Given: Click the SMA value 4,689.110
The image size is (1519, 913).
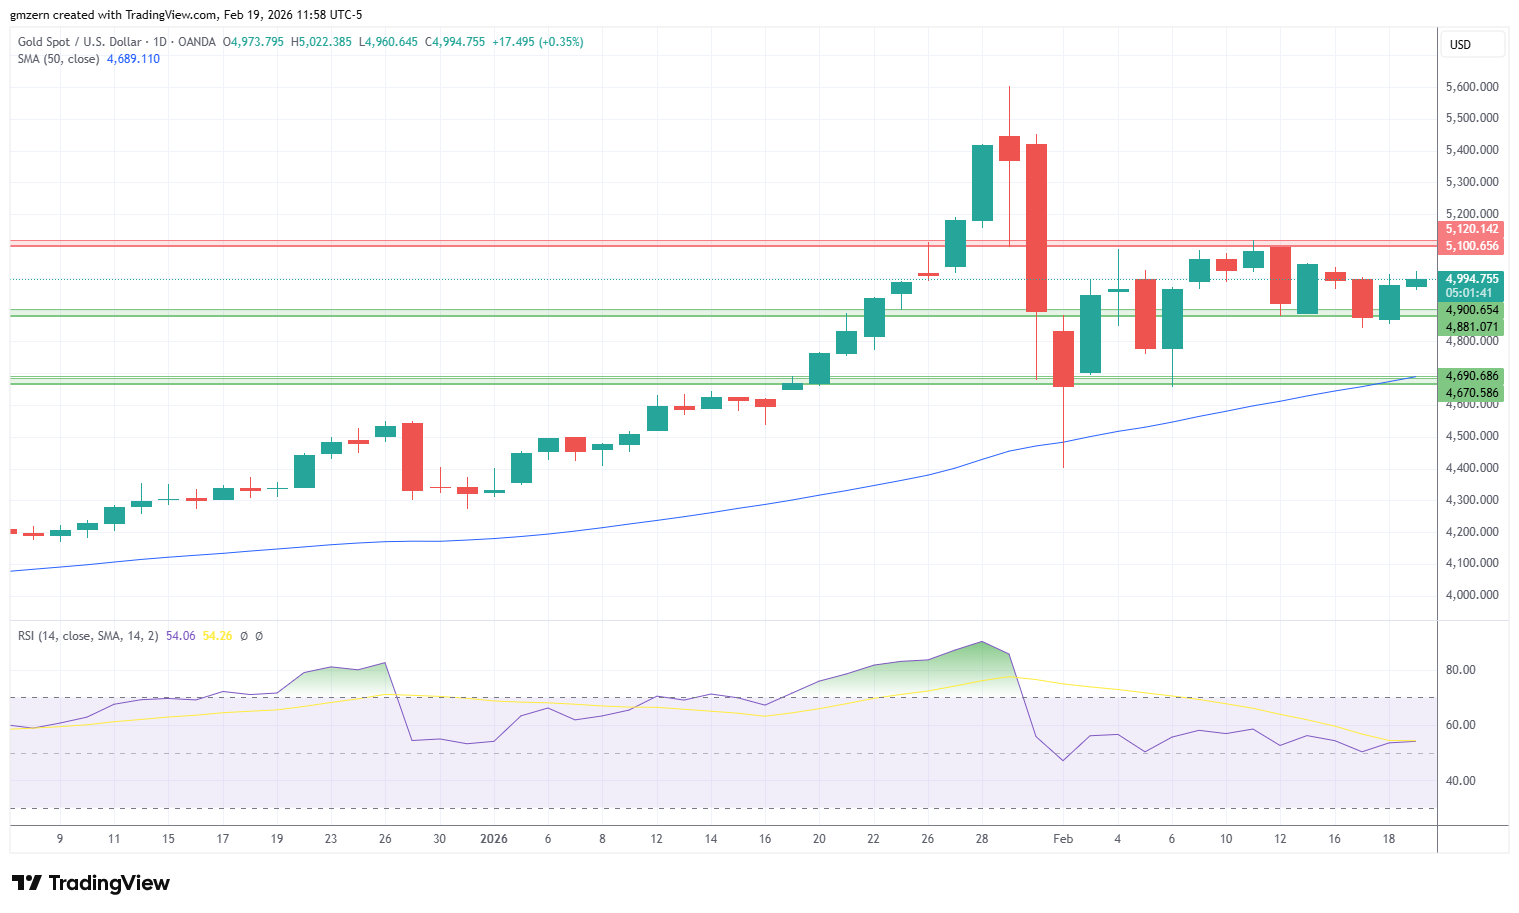Looking at the screenshot, I should pyautogui.click(x=133, y=59).
